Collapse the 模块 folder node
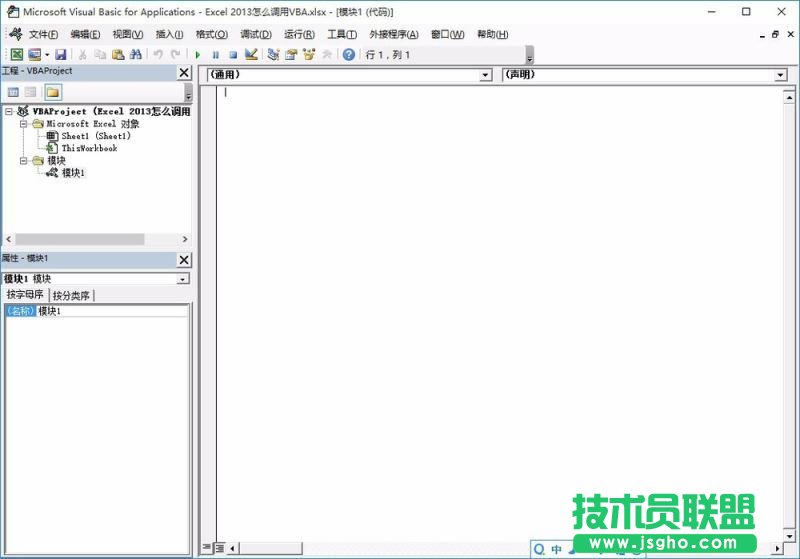Screen dimensions: 800x559 [x=23, y=161]
